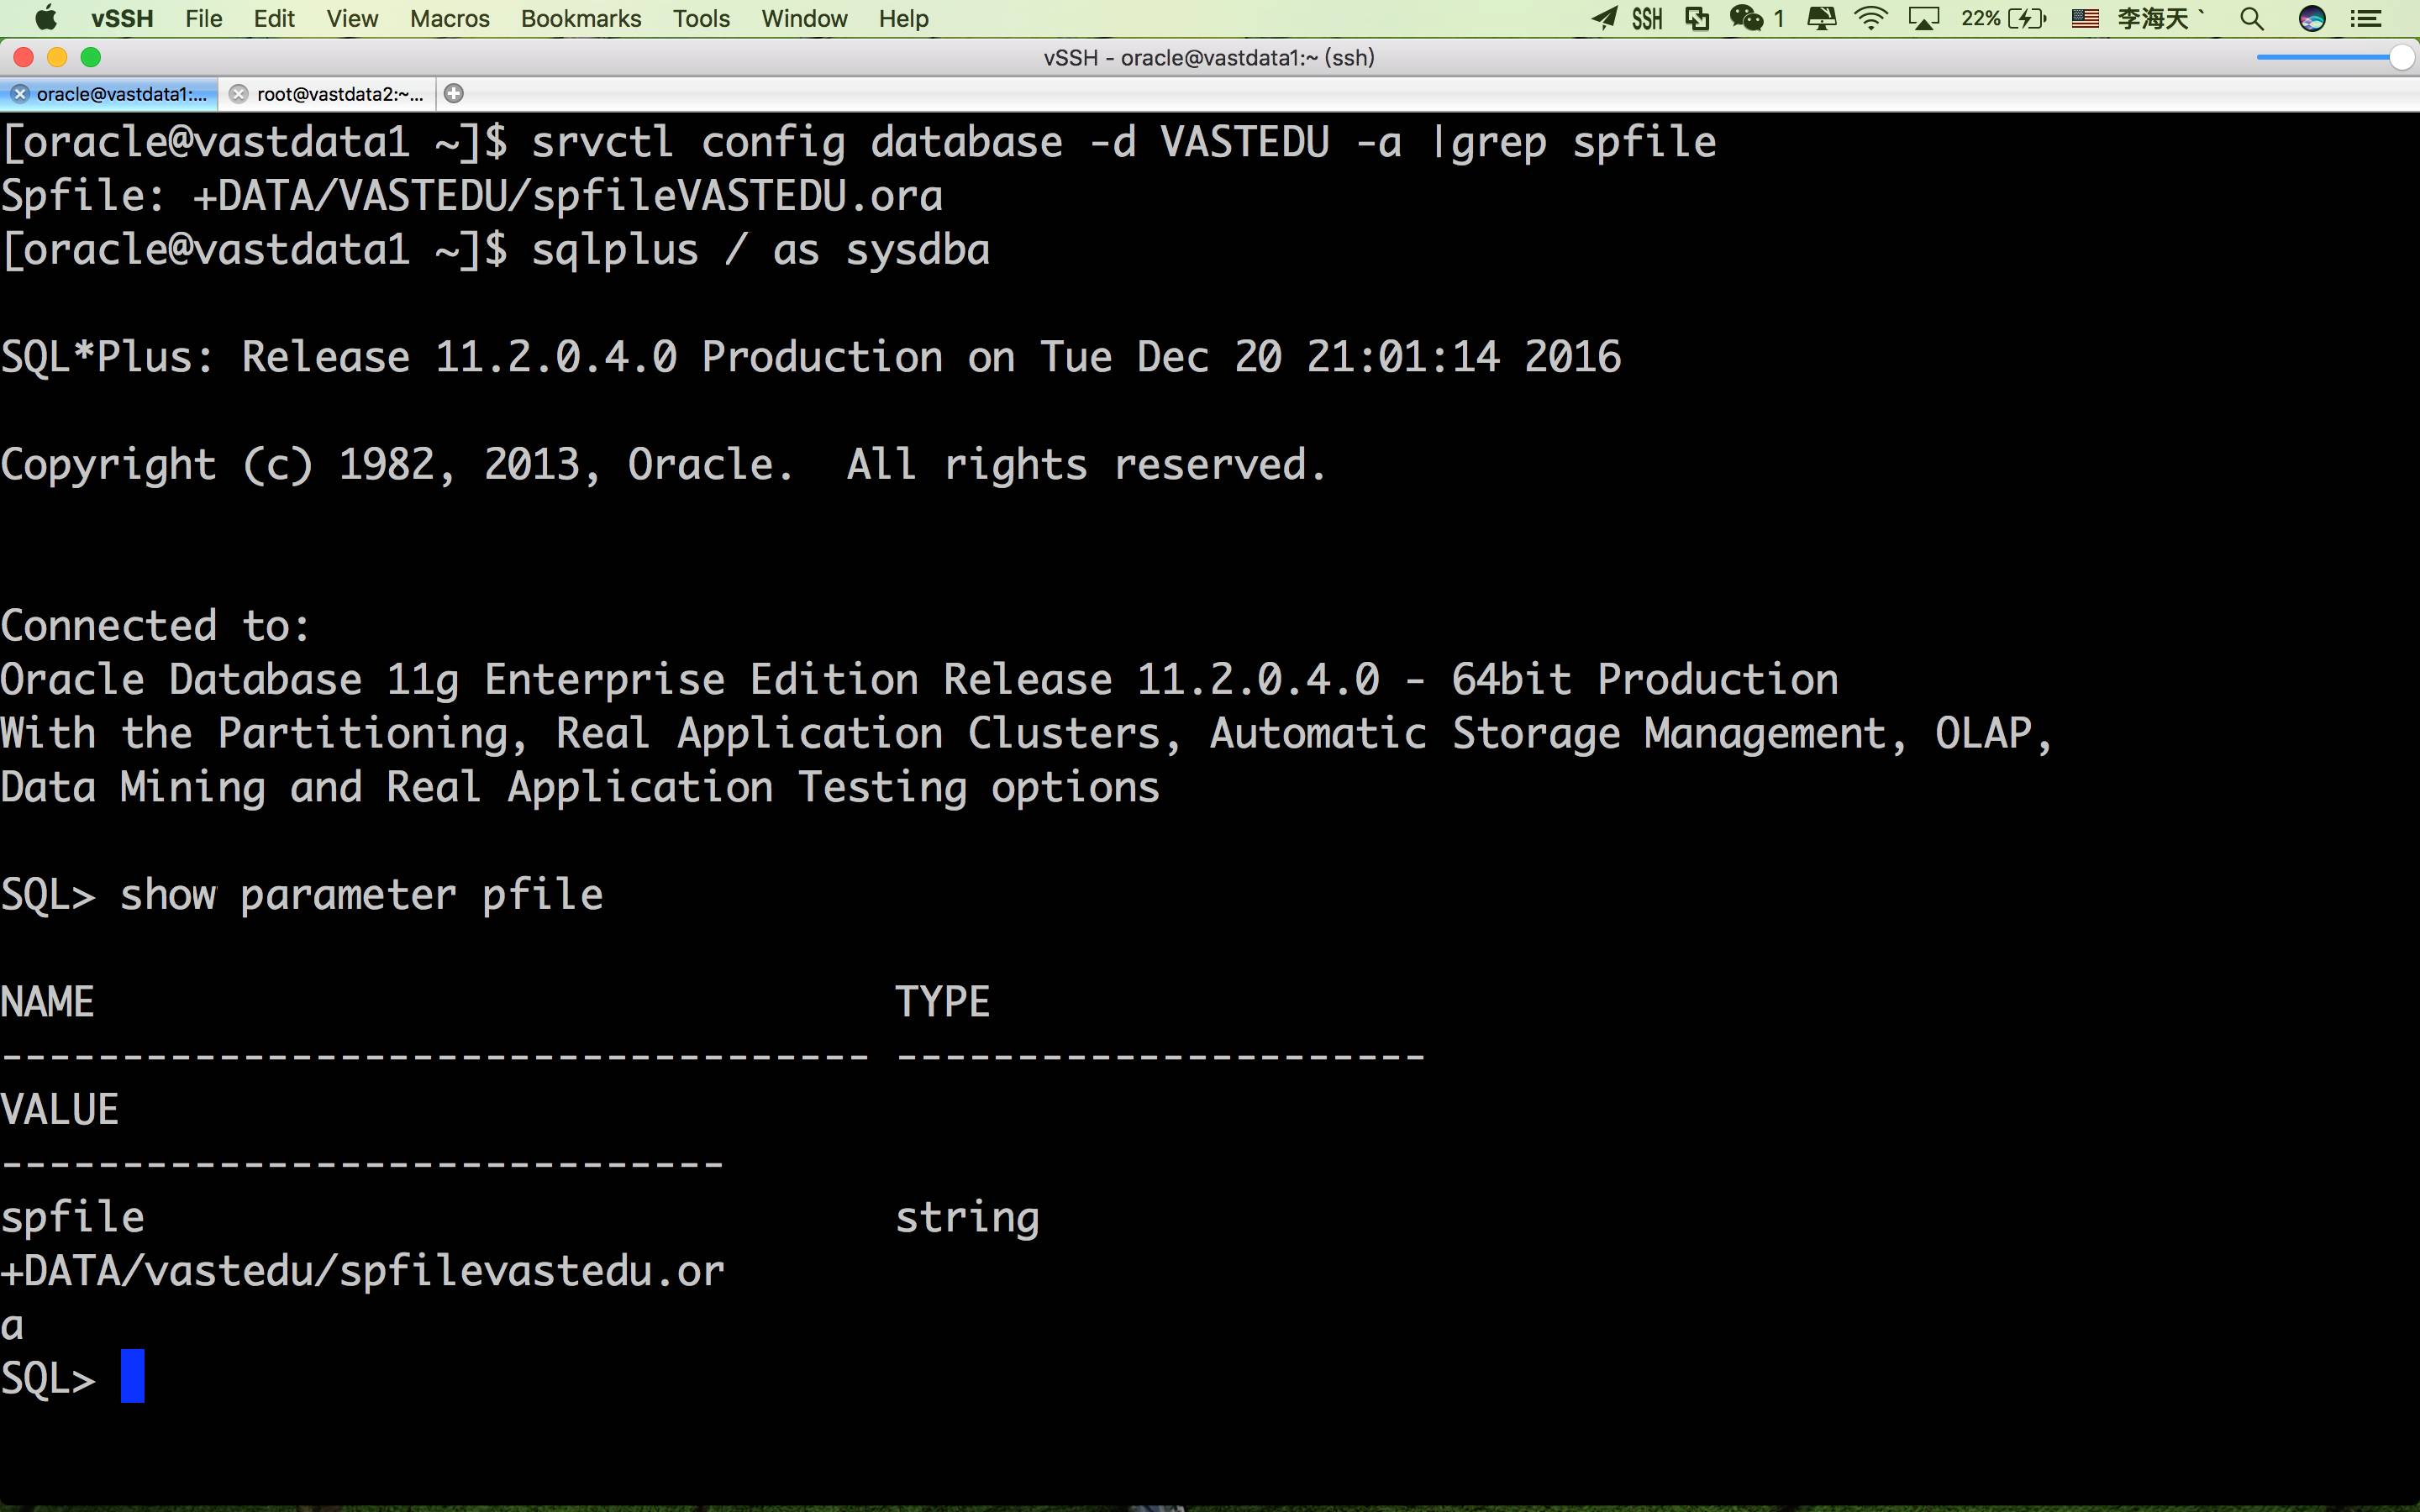Image resolution: width=2420 pixels, height=1512 pixels.
Task: Launch Siri from the menu bar
Action: pos(2311,18)
